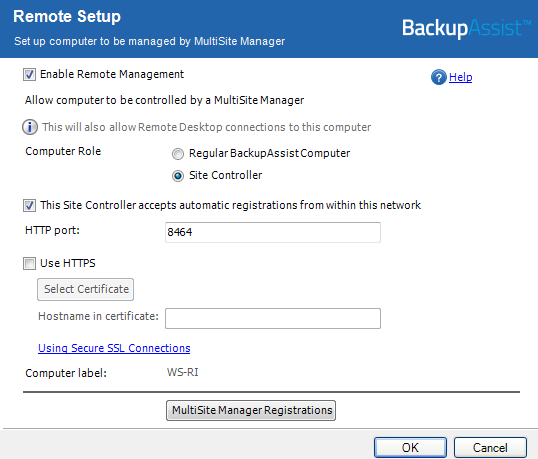Enable the Use HTTPS checkbox
The height and width of the screenshot is (459, 538).
click(x=29, y=263)
